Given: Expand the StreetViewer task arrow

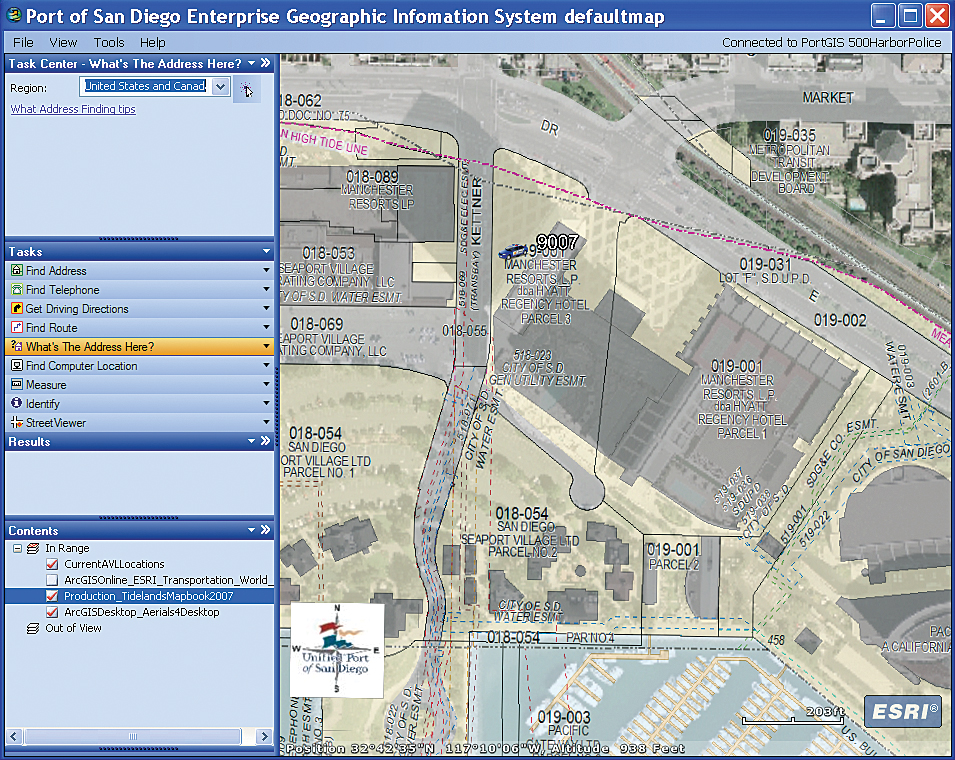Looking at the screenshot, I should [266, 422].
